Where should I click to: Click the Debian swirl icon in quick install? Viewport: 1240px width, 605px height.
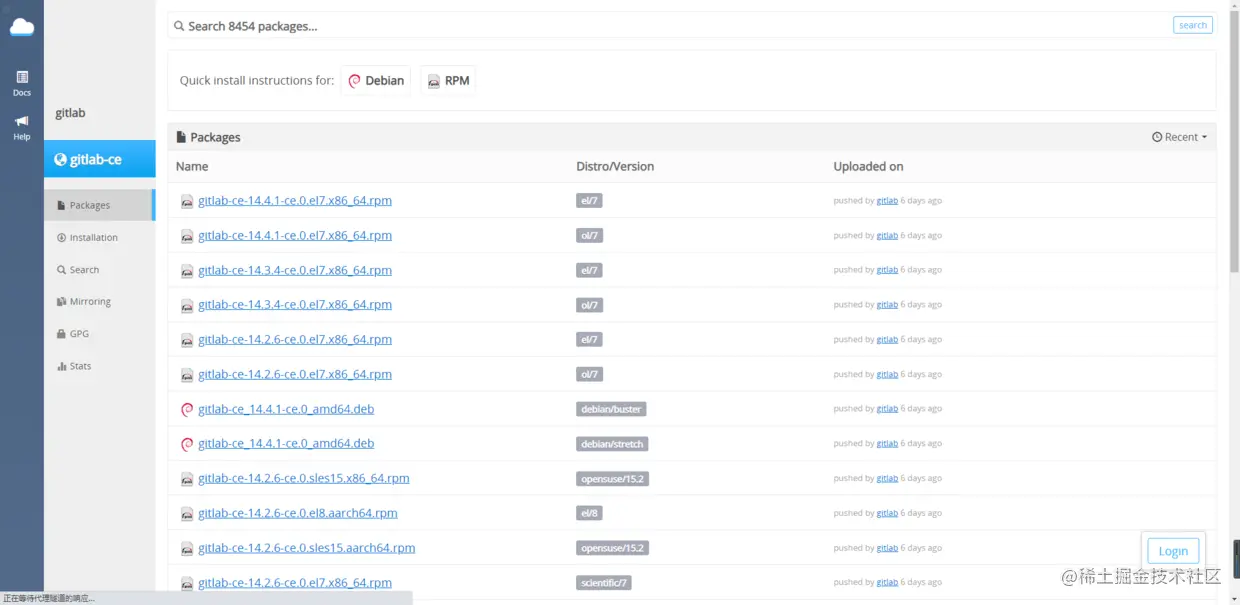coord(354,81)
